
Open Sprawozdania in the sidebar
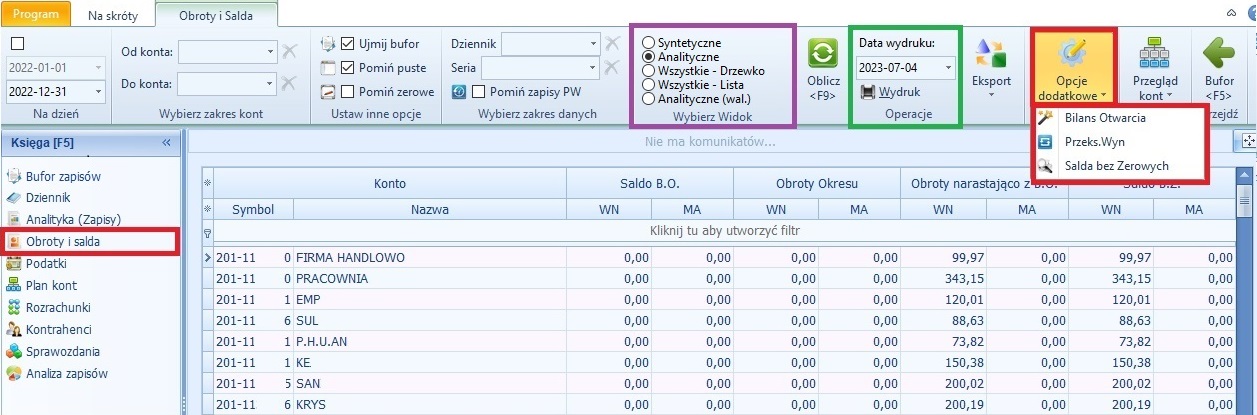coord(61,352)
